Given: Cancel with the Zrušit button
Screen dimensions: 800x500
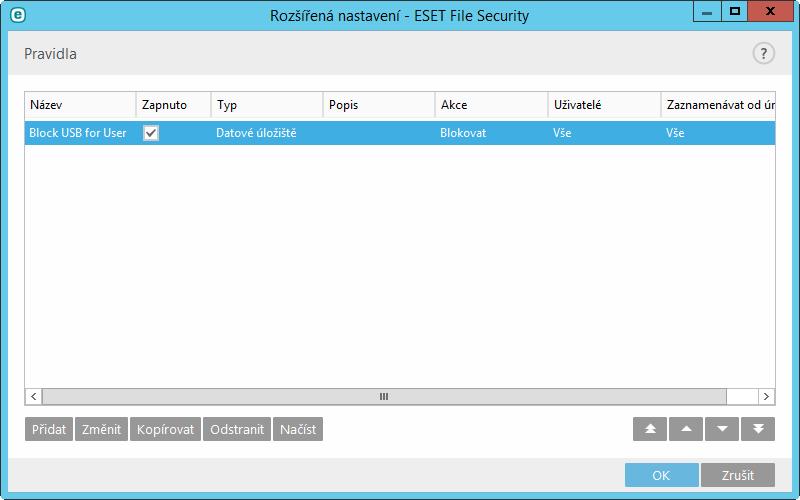Looking at the screenshot, I should click(738, 475).
